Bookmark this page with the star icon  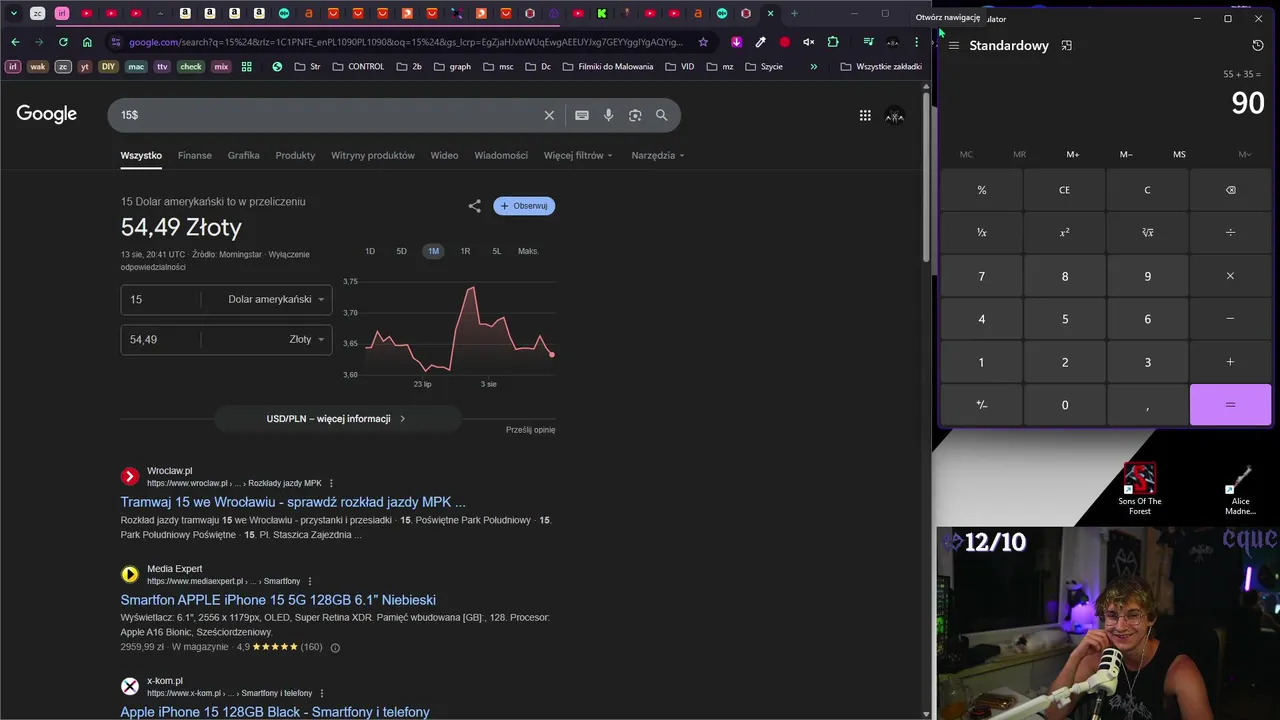(703, 42)
